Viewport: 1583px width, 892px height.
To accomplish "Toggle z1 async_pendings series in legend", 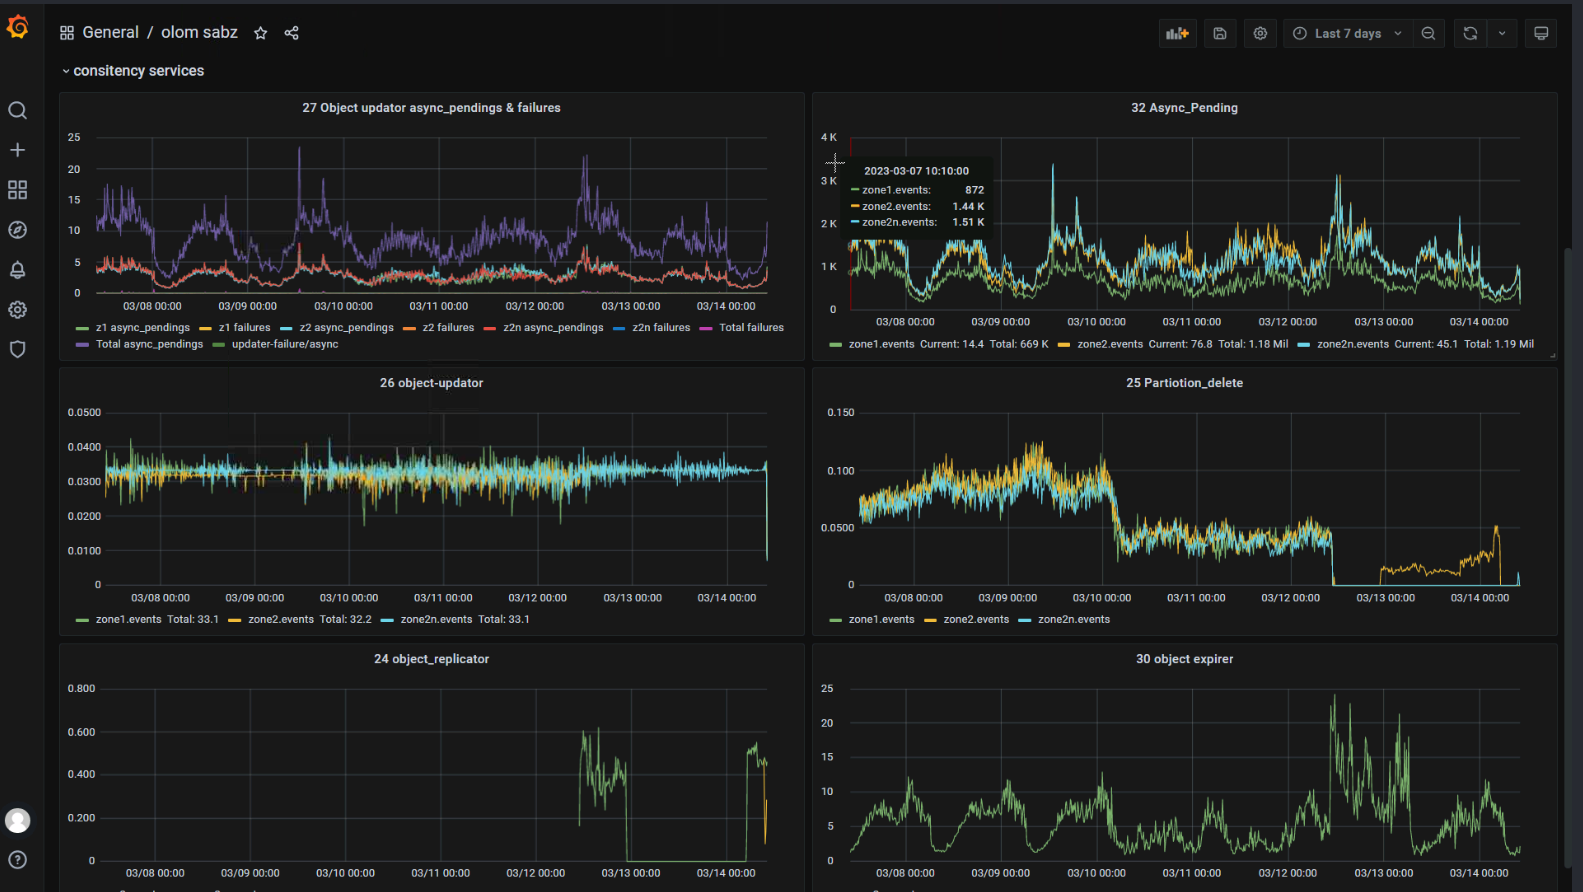I will tap(142, 328).
